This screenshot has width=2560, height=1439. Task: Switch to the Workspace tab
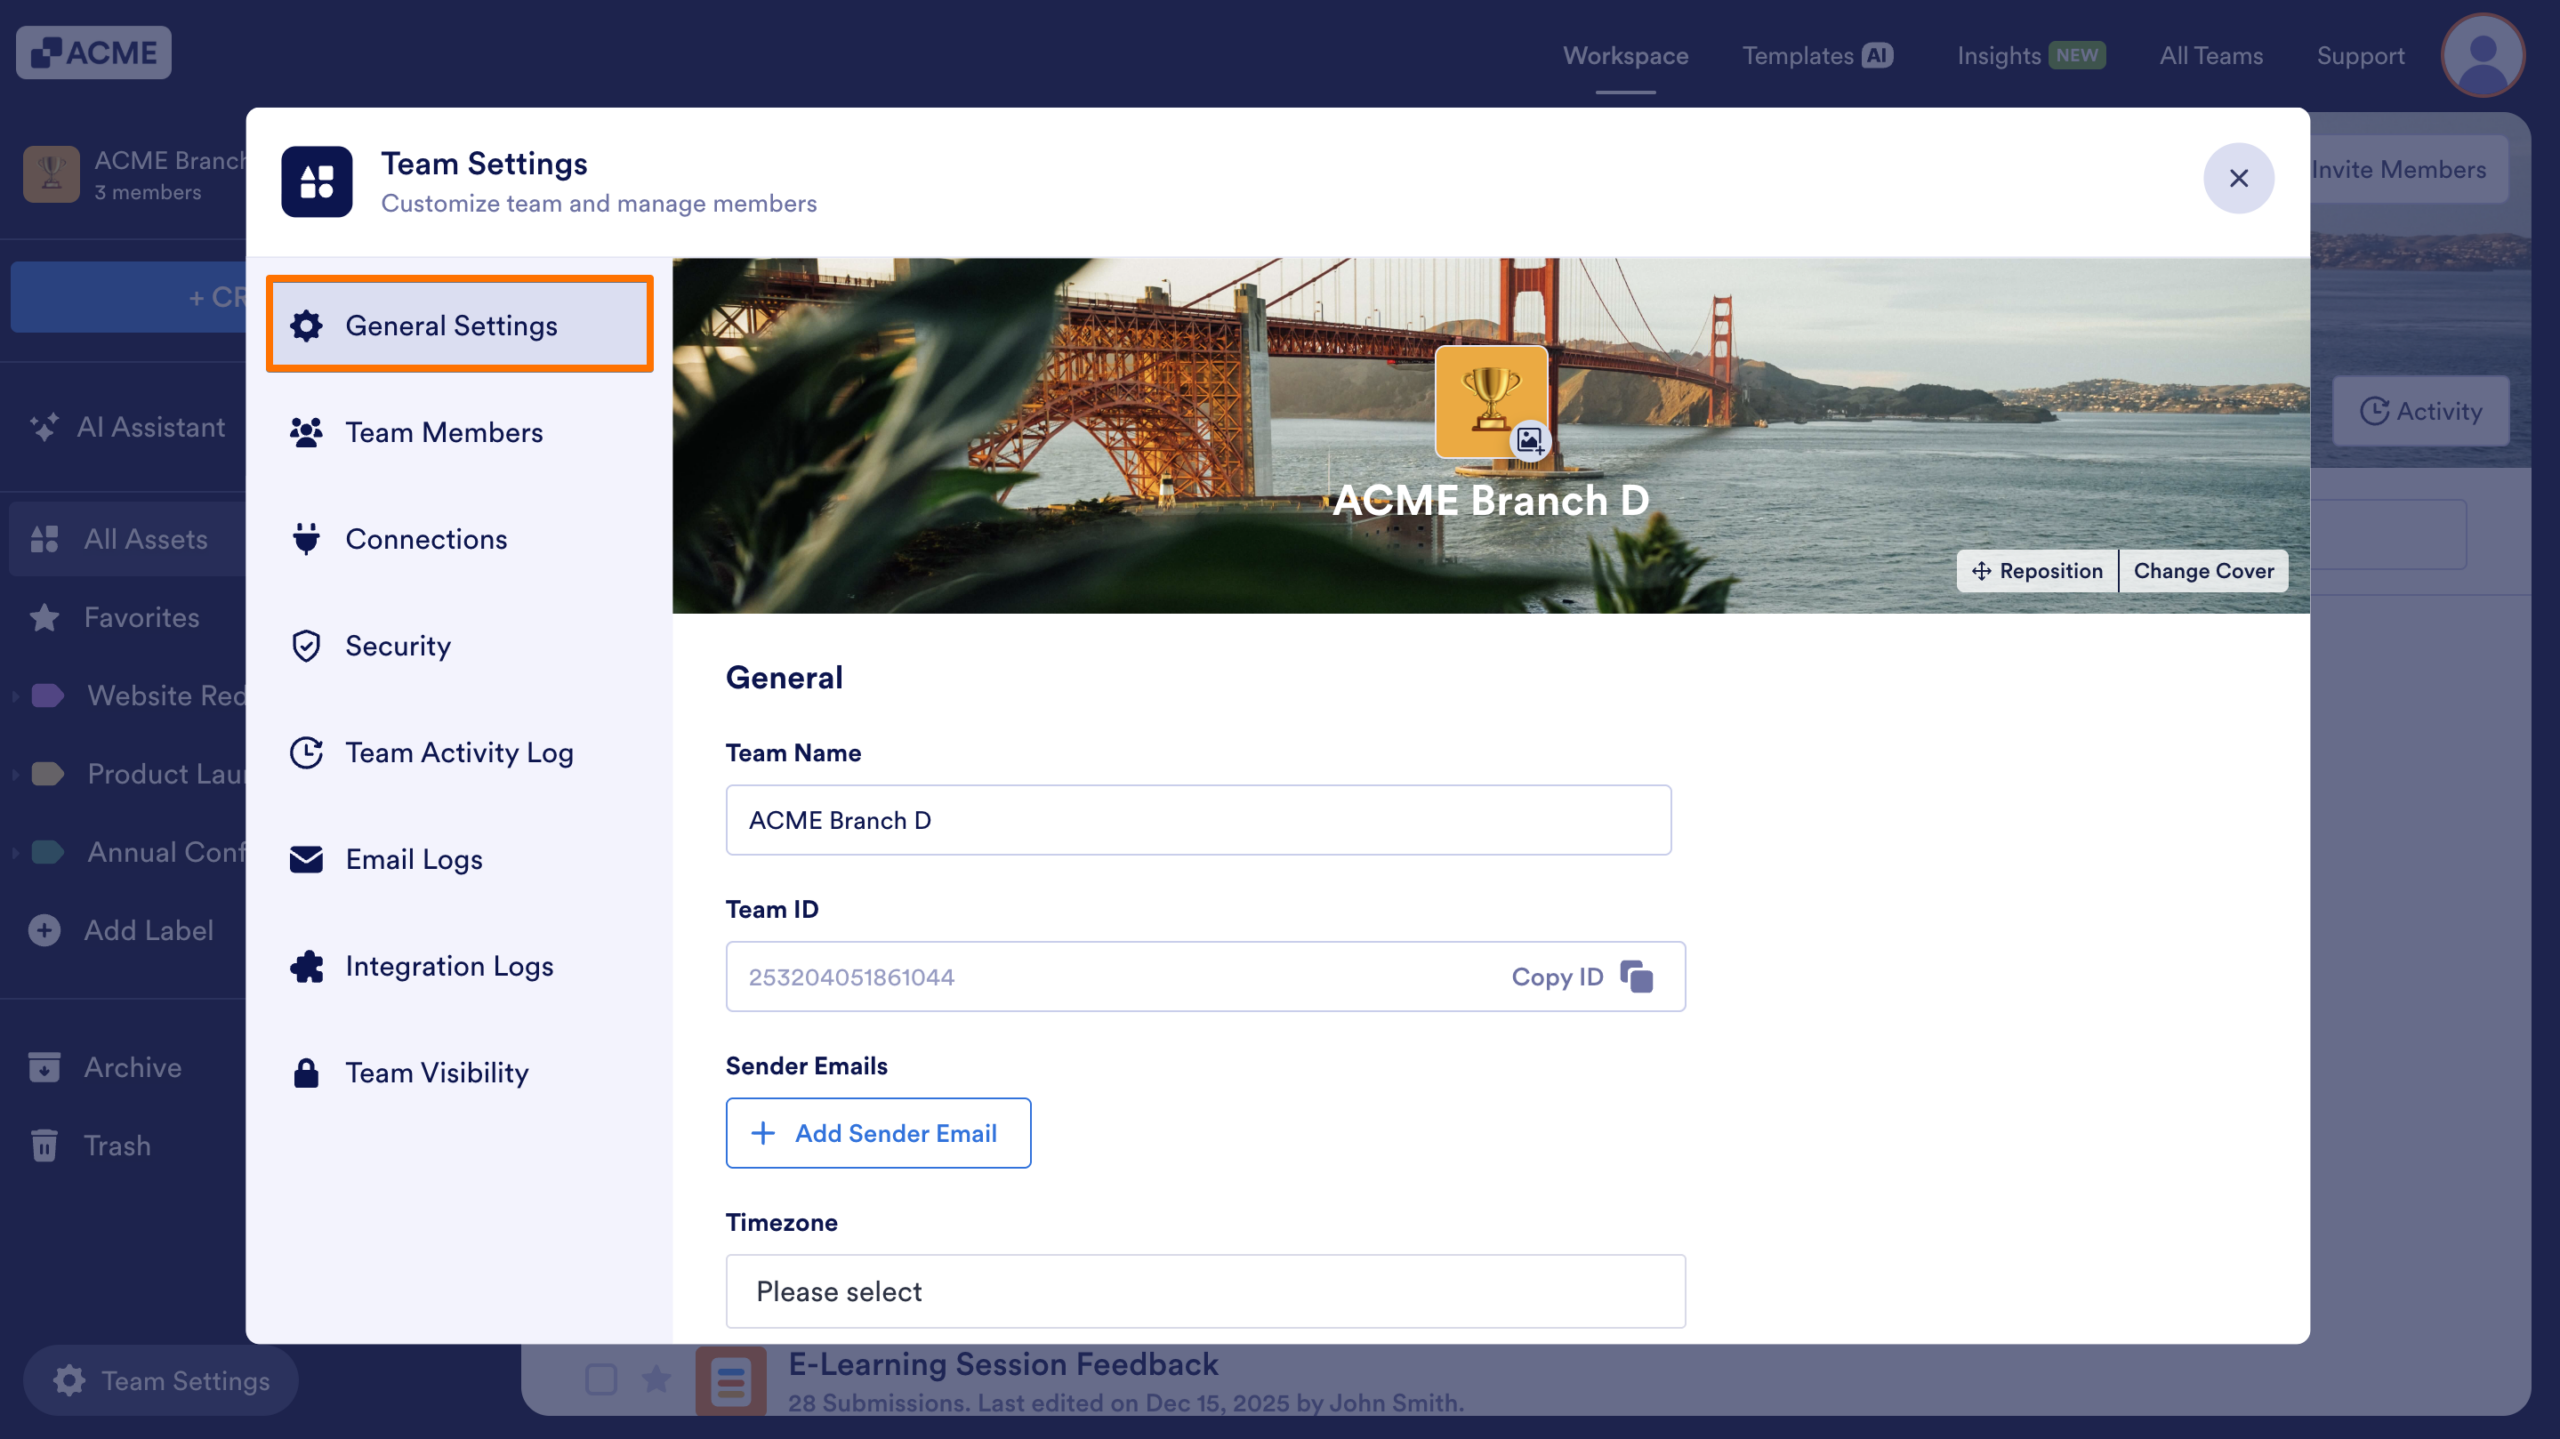[x=1625, y=56]
